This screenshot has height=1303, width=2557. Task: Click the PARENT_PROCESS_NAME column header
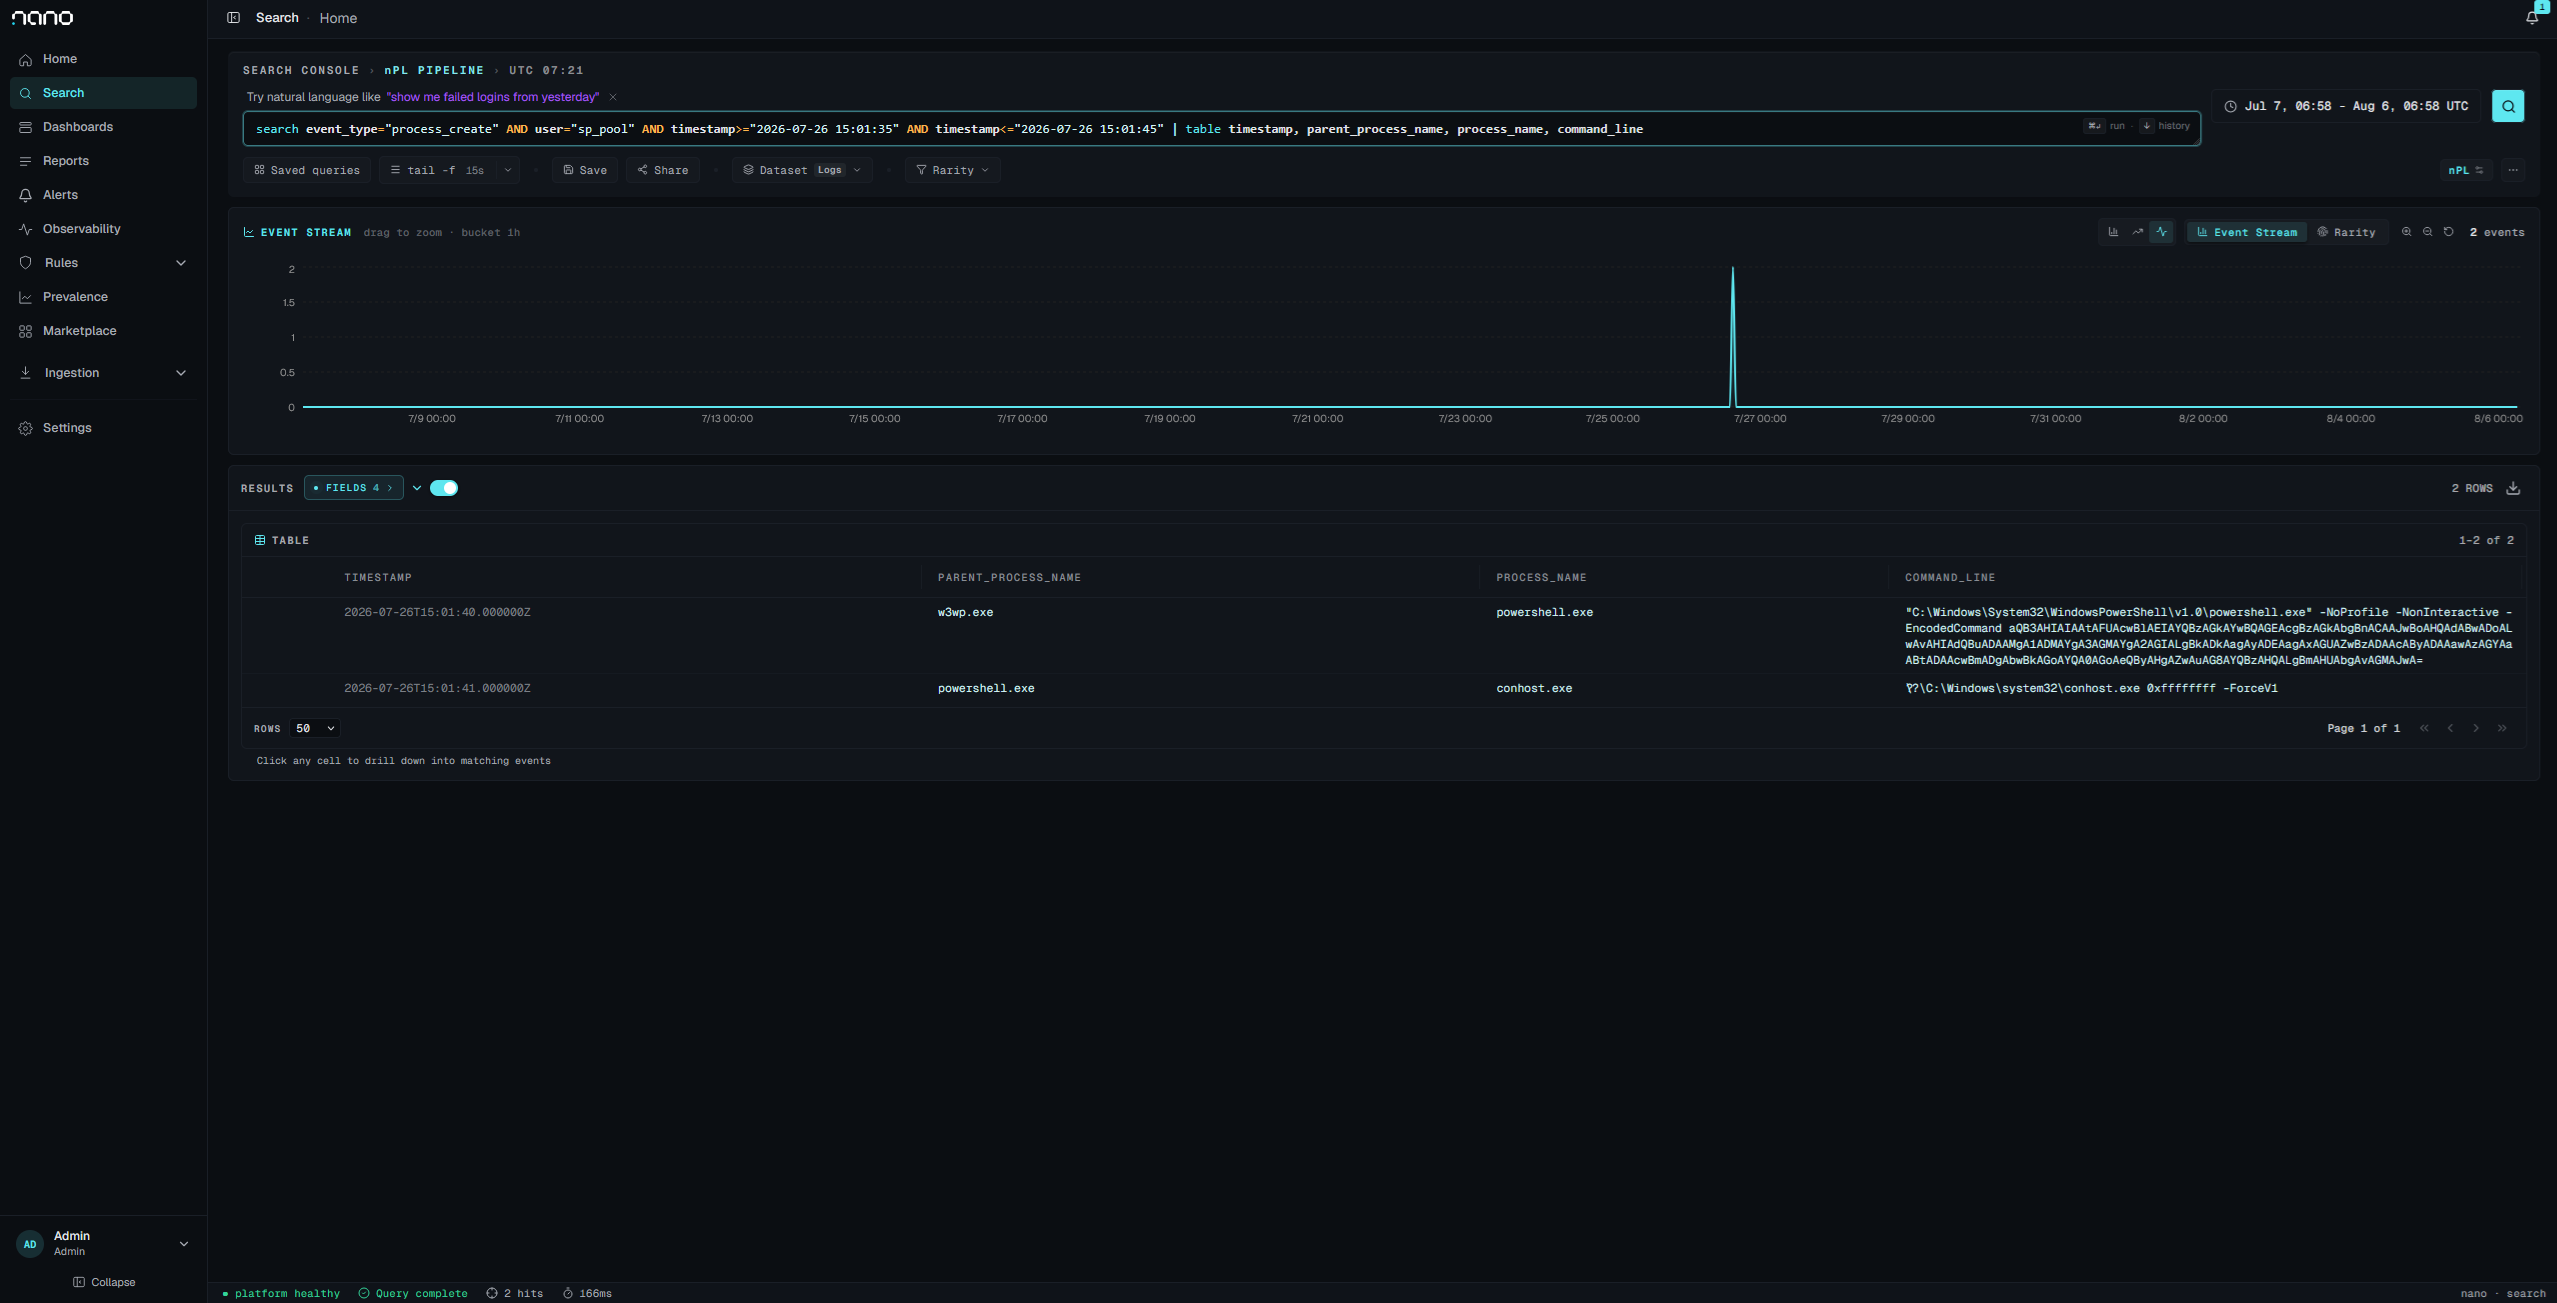pos(1009,577)
